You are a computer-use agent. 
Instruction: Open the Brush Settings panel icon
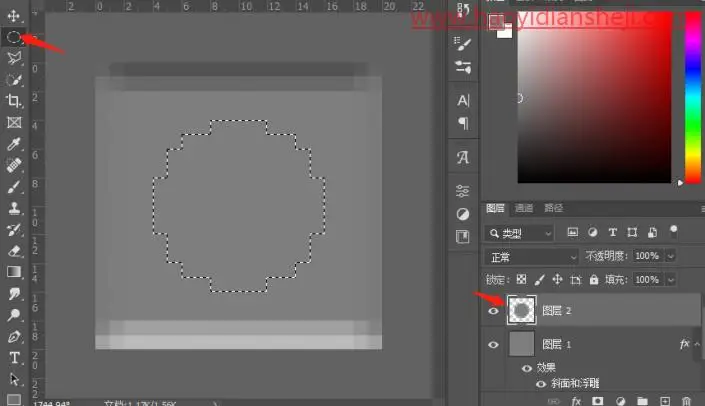click(x=463, y=43)
